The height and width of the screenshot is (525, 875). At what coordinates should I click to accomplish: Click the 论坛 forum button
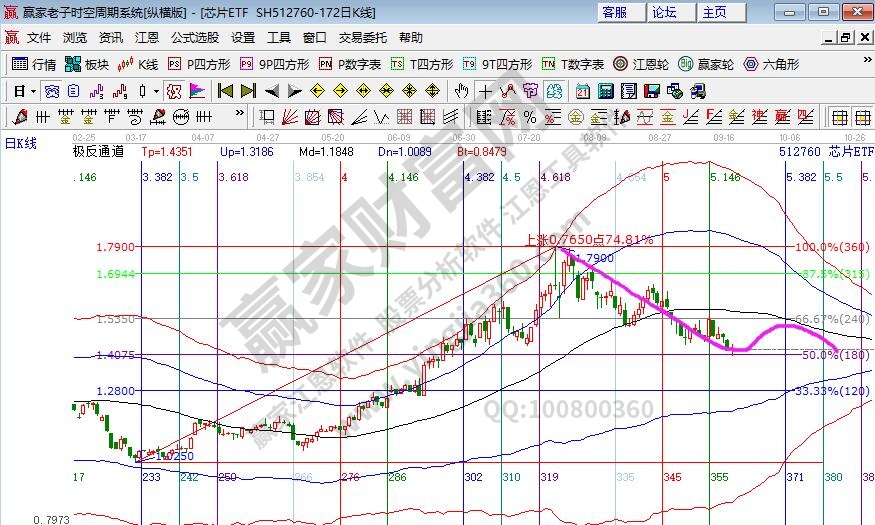coord(665,12)
